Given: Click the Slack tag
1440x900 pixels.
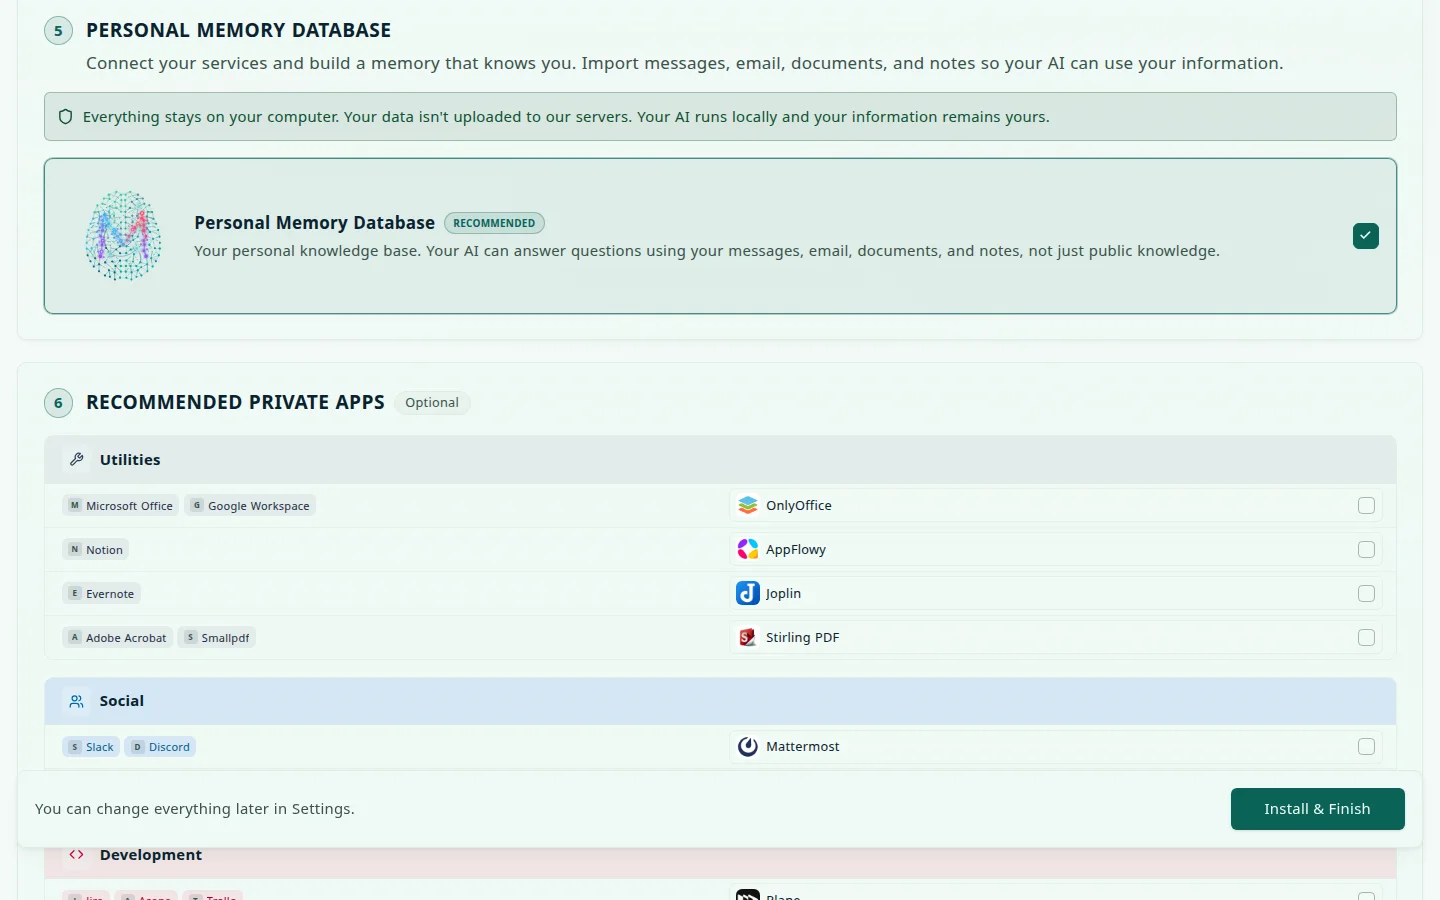Looking at the screenshot, I should coord(91,747).
